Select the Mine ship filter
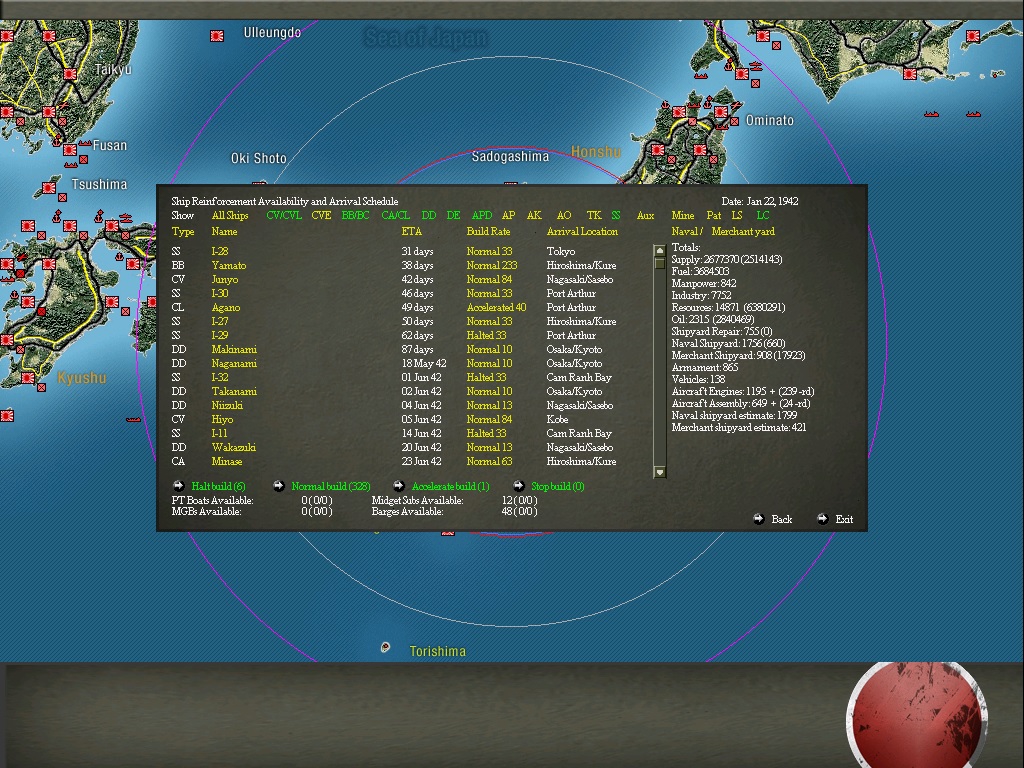1024x768 pixels. [683, 215]
